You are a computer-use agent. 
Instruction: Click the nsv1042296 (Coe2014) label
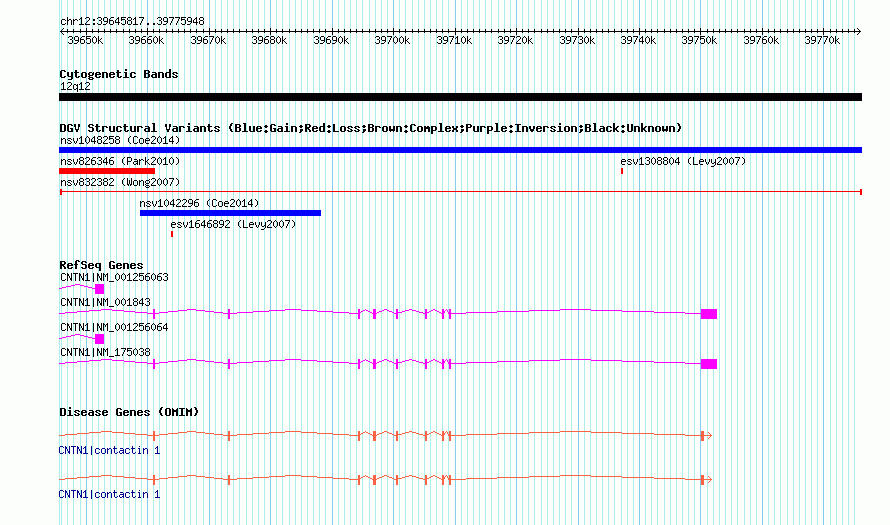pyautogui.click(x=199, y=203)
